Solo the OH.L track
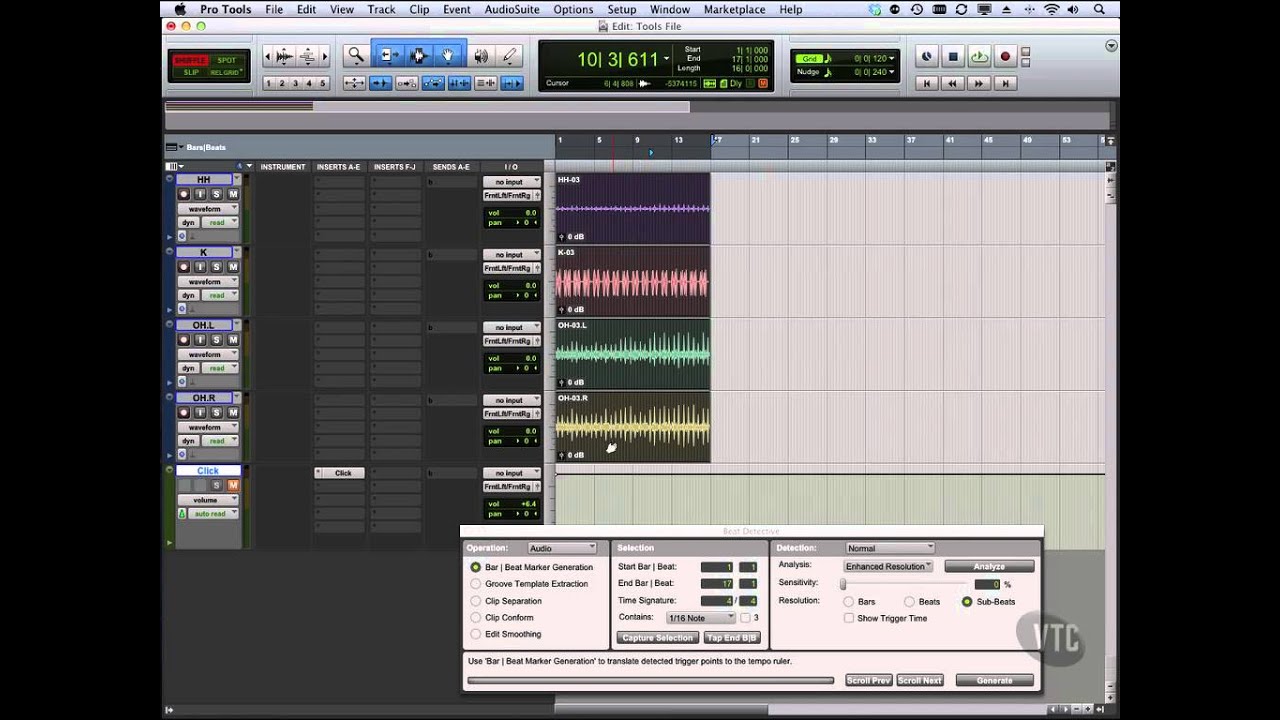 point(217,340)
